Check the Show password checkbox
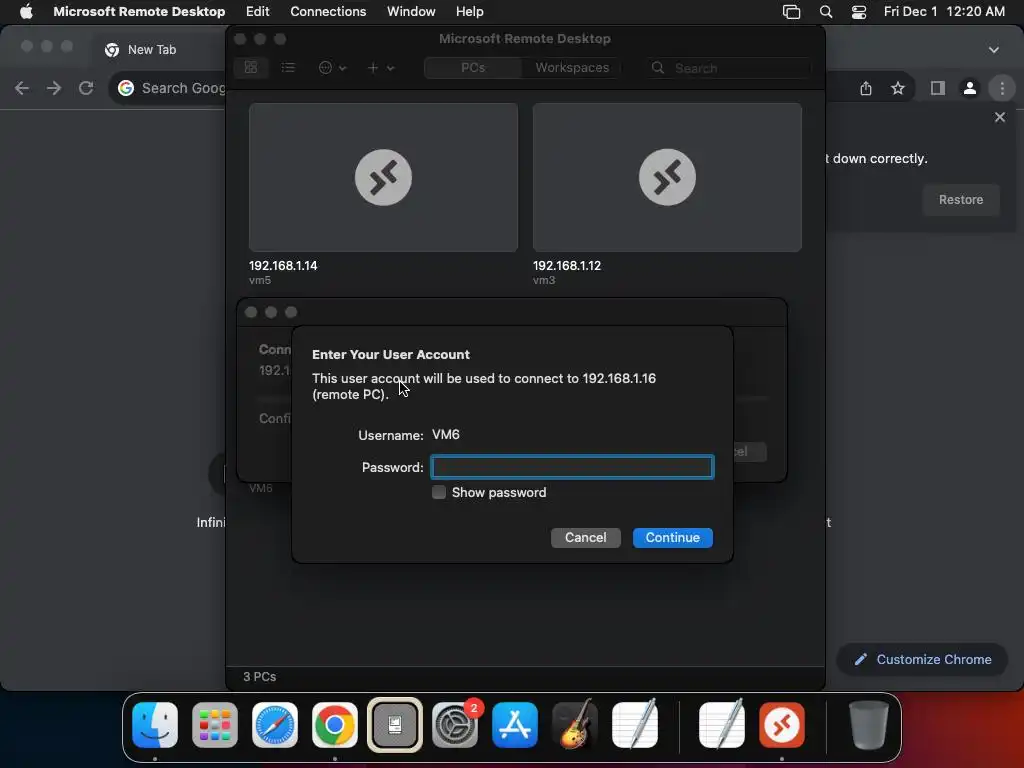The image size is (1024, 768). [x=439, y=492]
